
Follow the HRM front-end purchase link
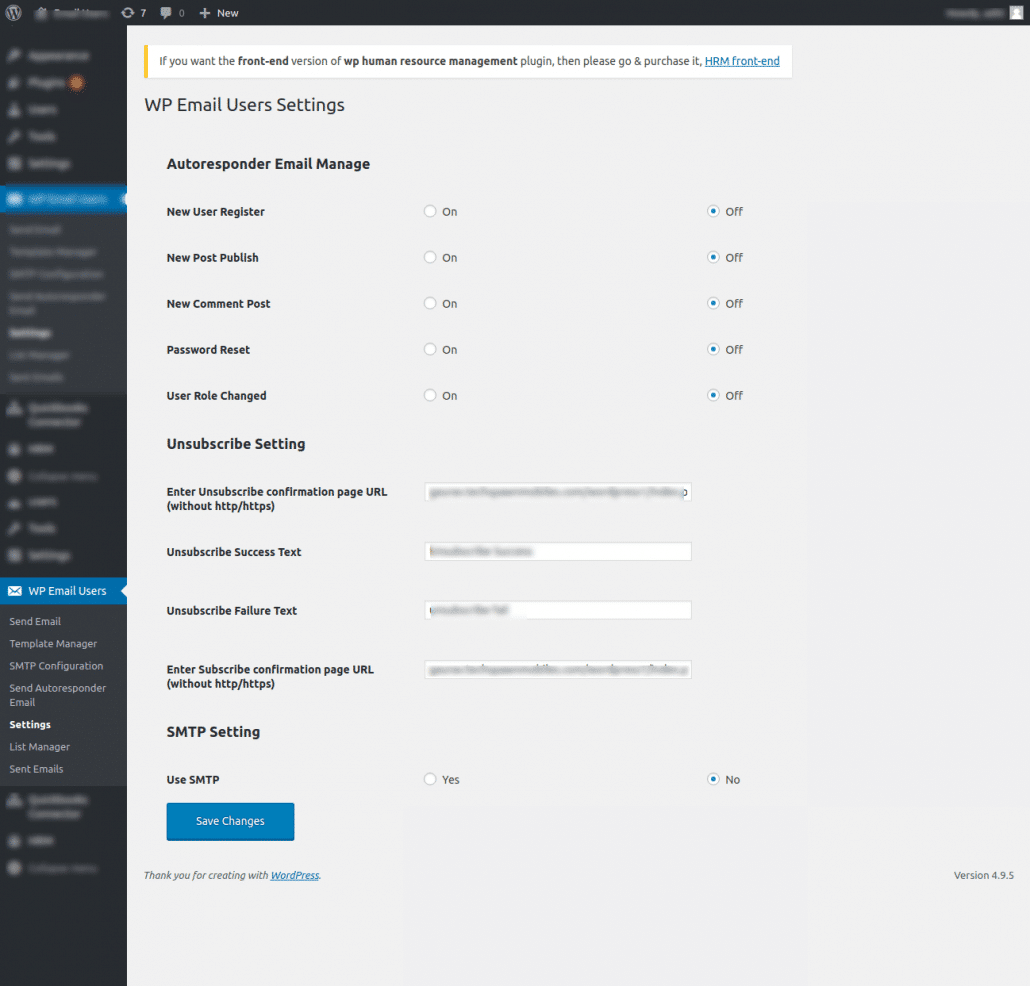point(742,61)
